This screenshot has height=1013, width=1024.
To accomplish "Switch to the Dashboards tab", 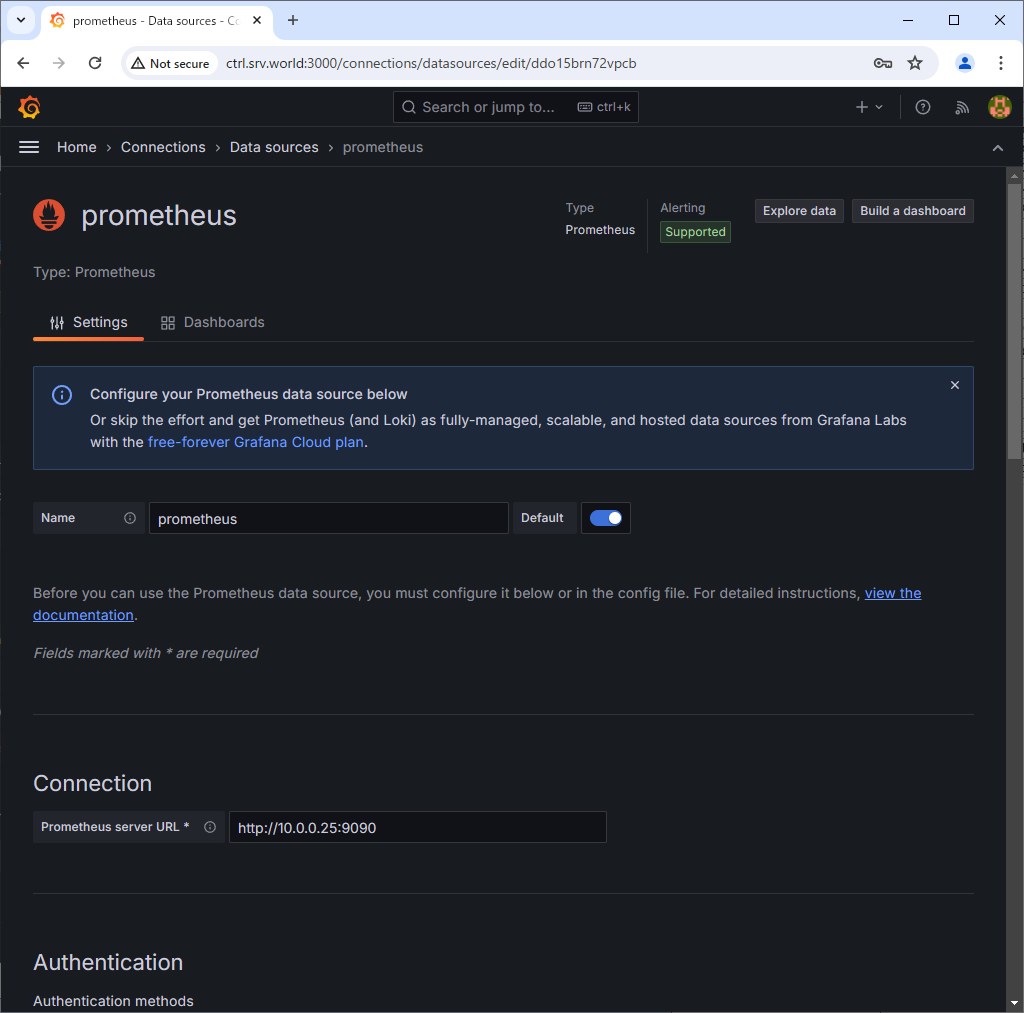I will pyautogui.click(x=212, y=322).
